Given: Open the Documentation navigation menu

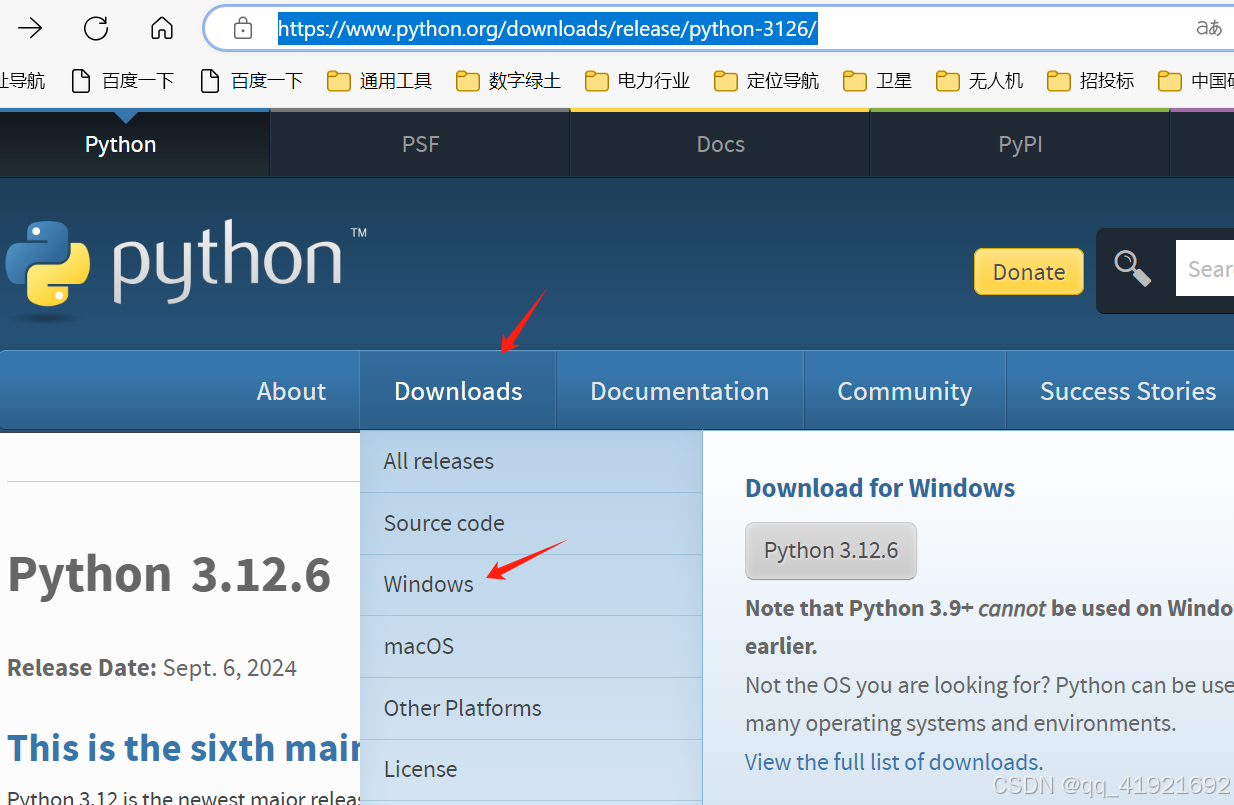Looking at the screenshot, I should coord(680,391).
